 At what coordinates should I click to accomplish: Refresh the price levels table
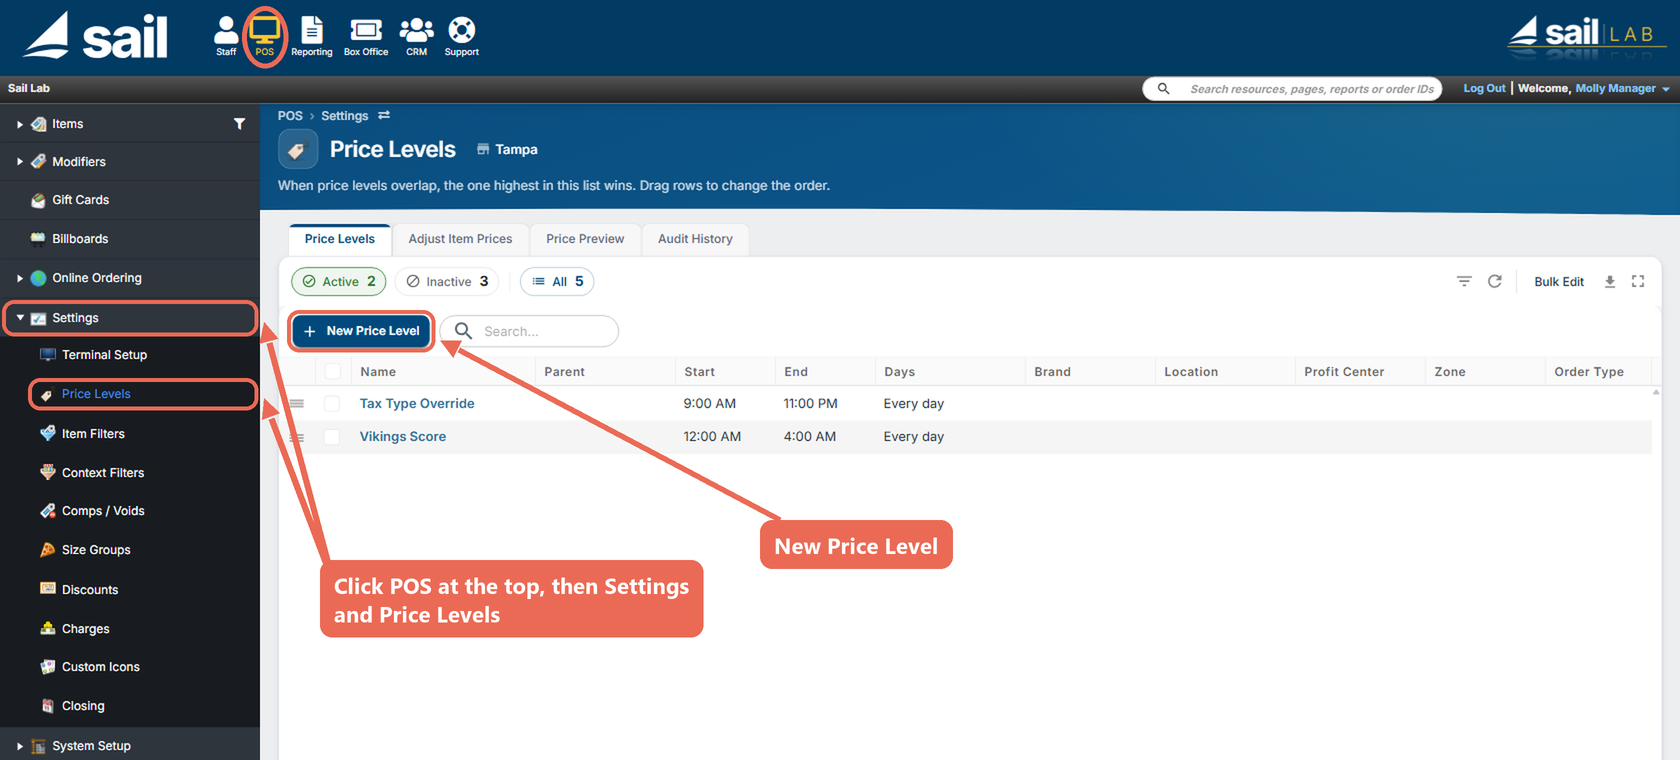click(x=1495, y=281)
